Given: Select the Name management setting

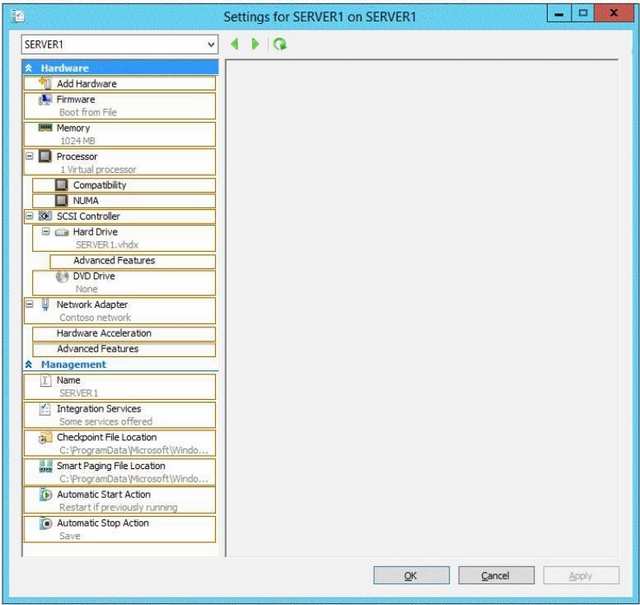Looking at the screenshot, I should 120,387.
